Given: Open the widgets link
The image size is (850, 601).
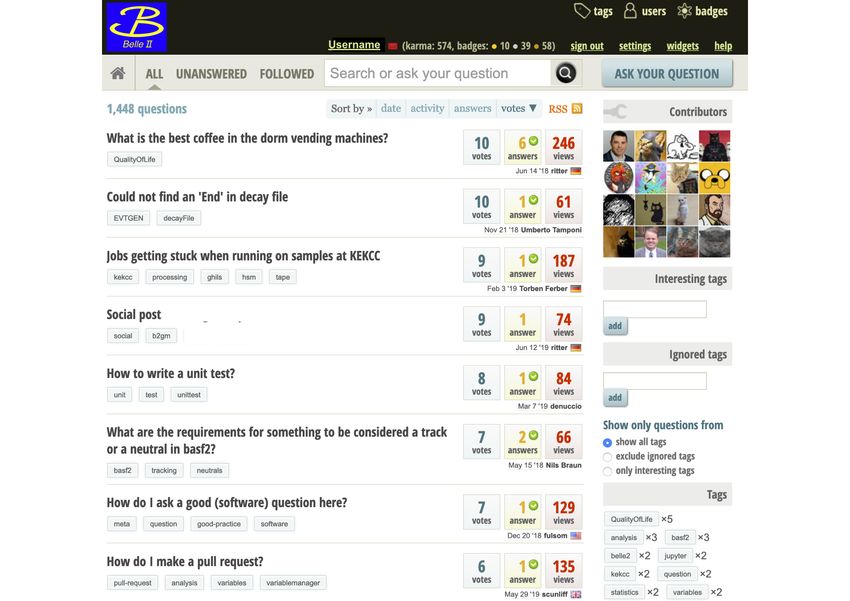Looking at the screenshot, I should pyautogui.click(x=682, y=46).
